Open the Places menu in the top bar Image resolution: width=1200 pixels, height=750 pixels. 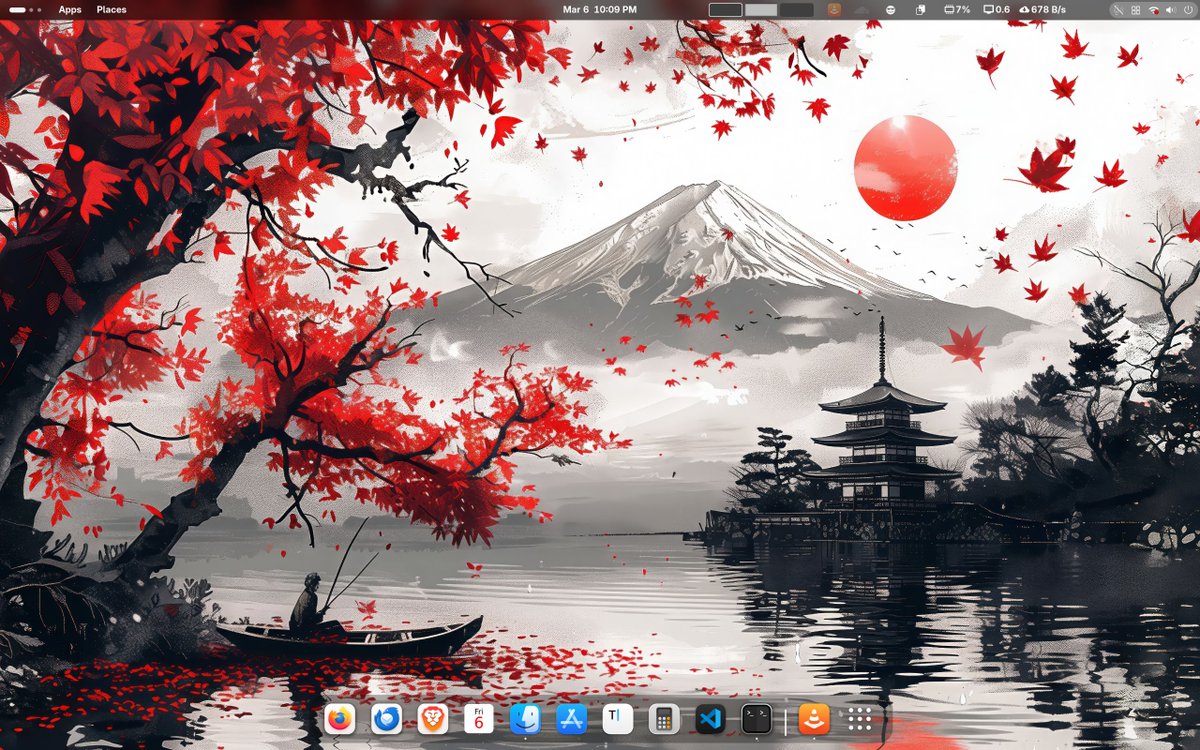point(111,9)
